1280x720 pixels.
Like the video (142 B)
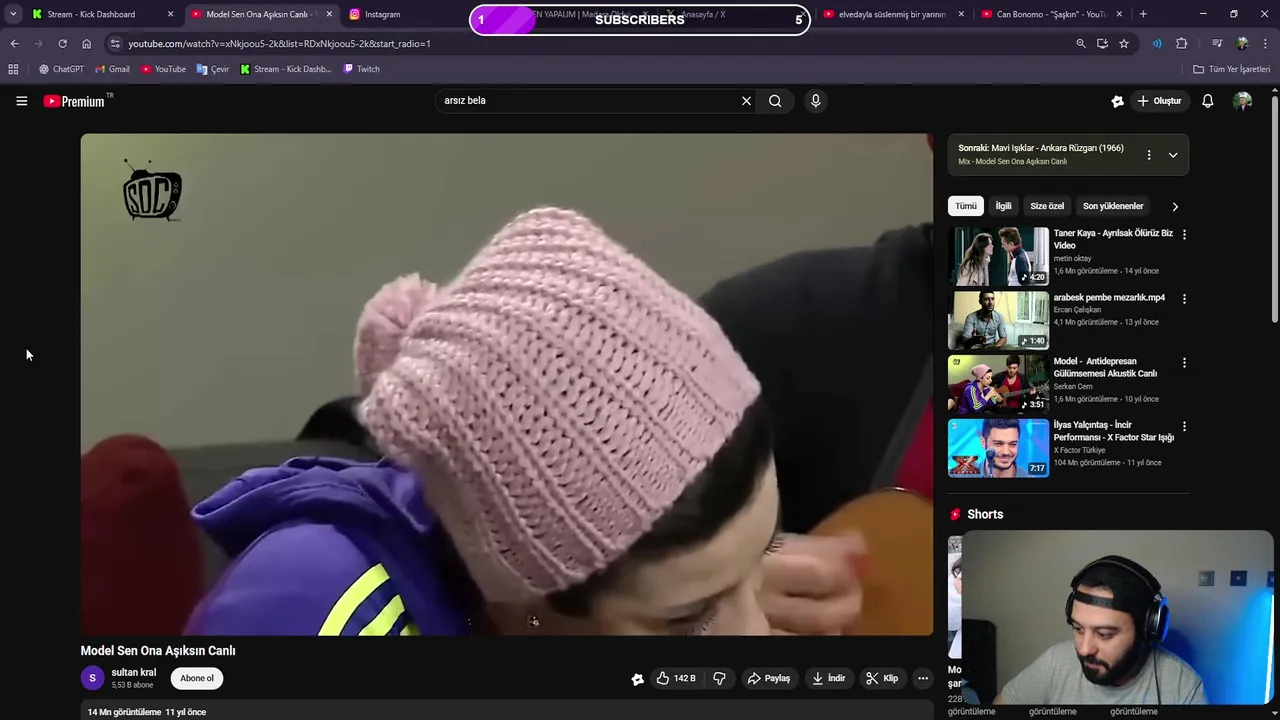click(x=676, y=678)
